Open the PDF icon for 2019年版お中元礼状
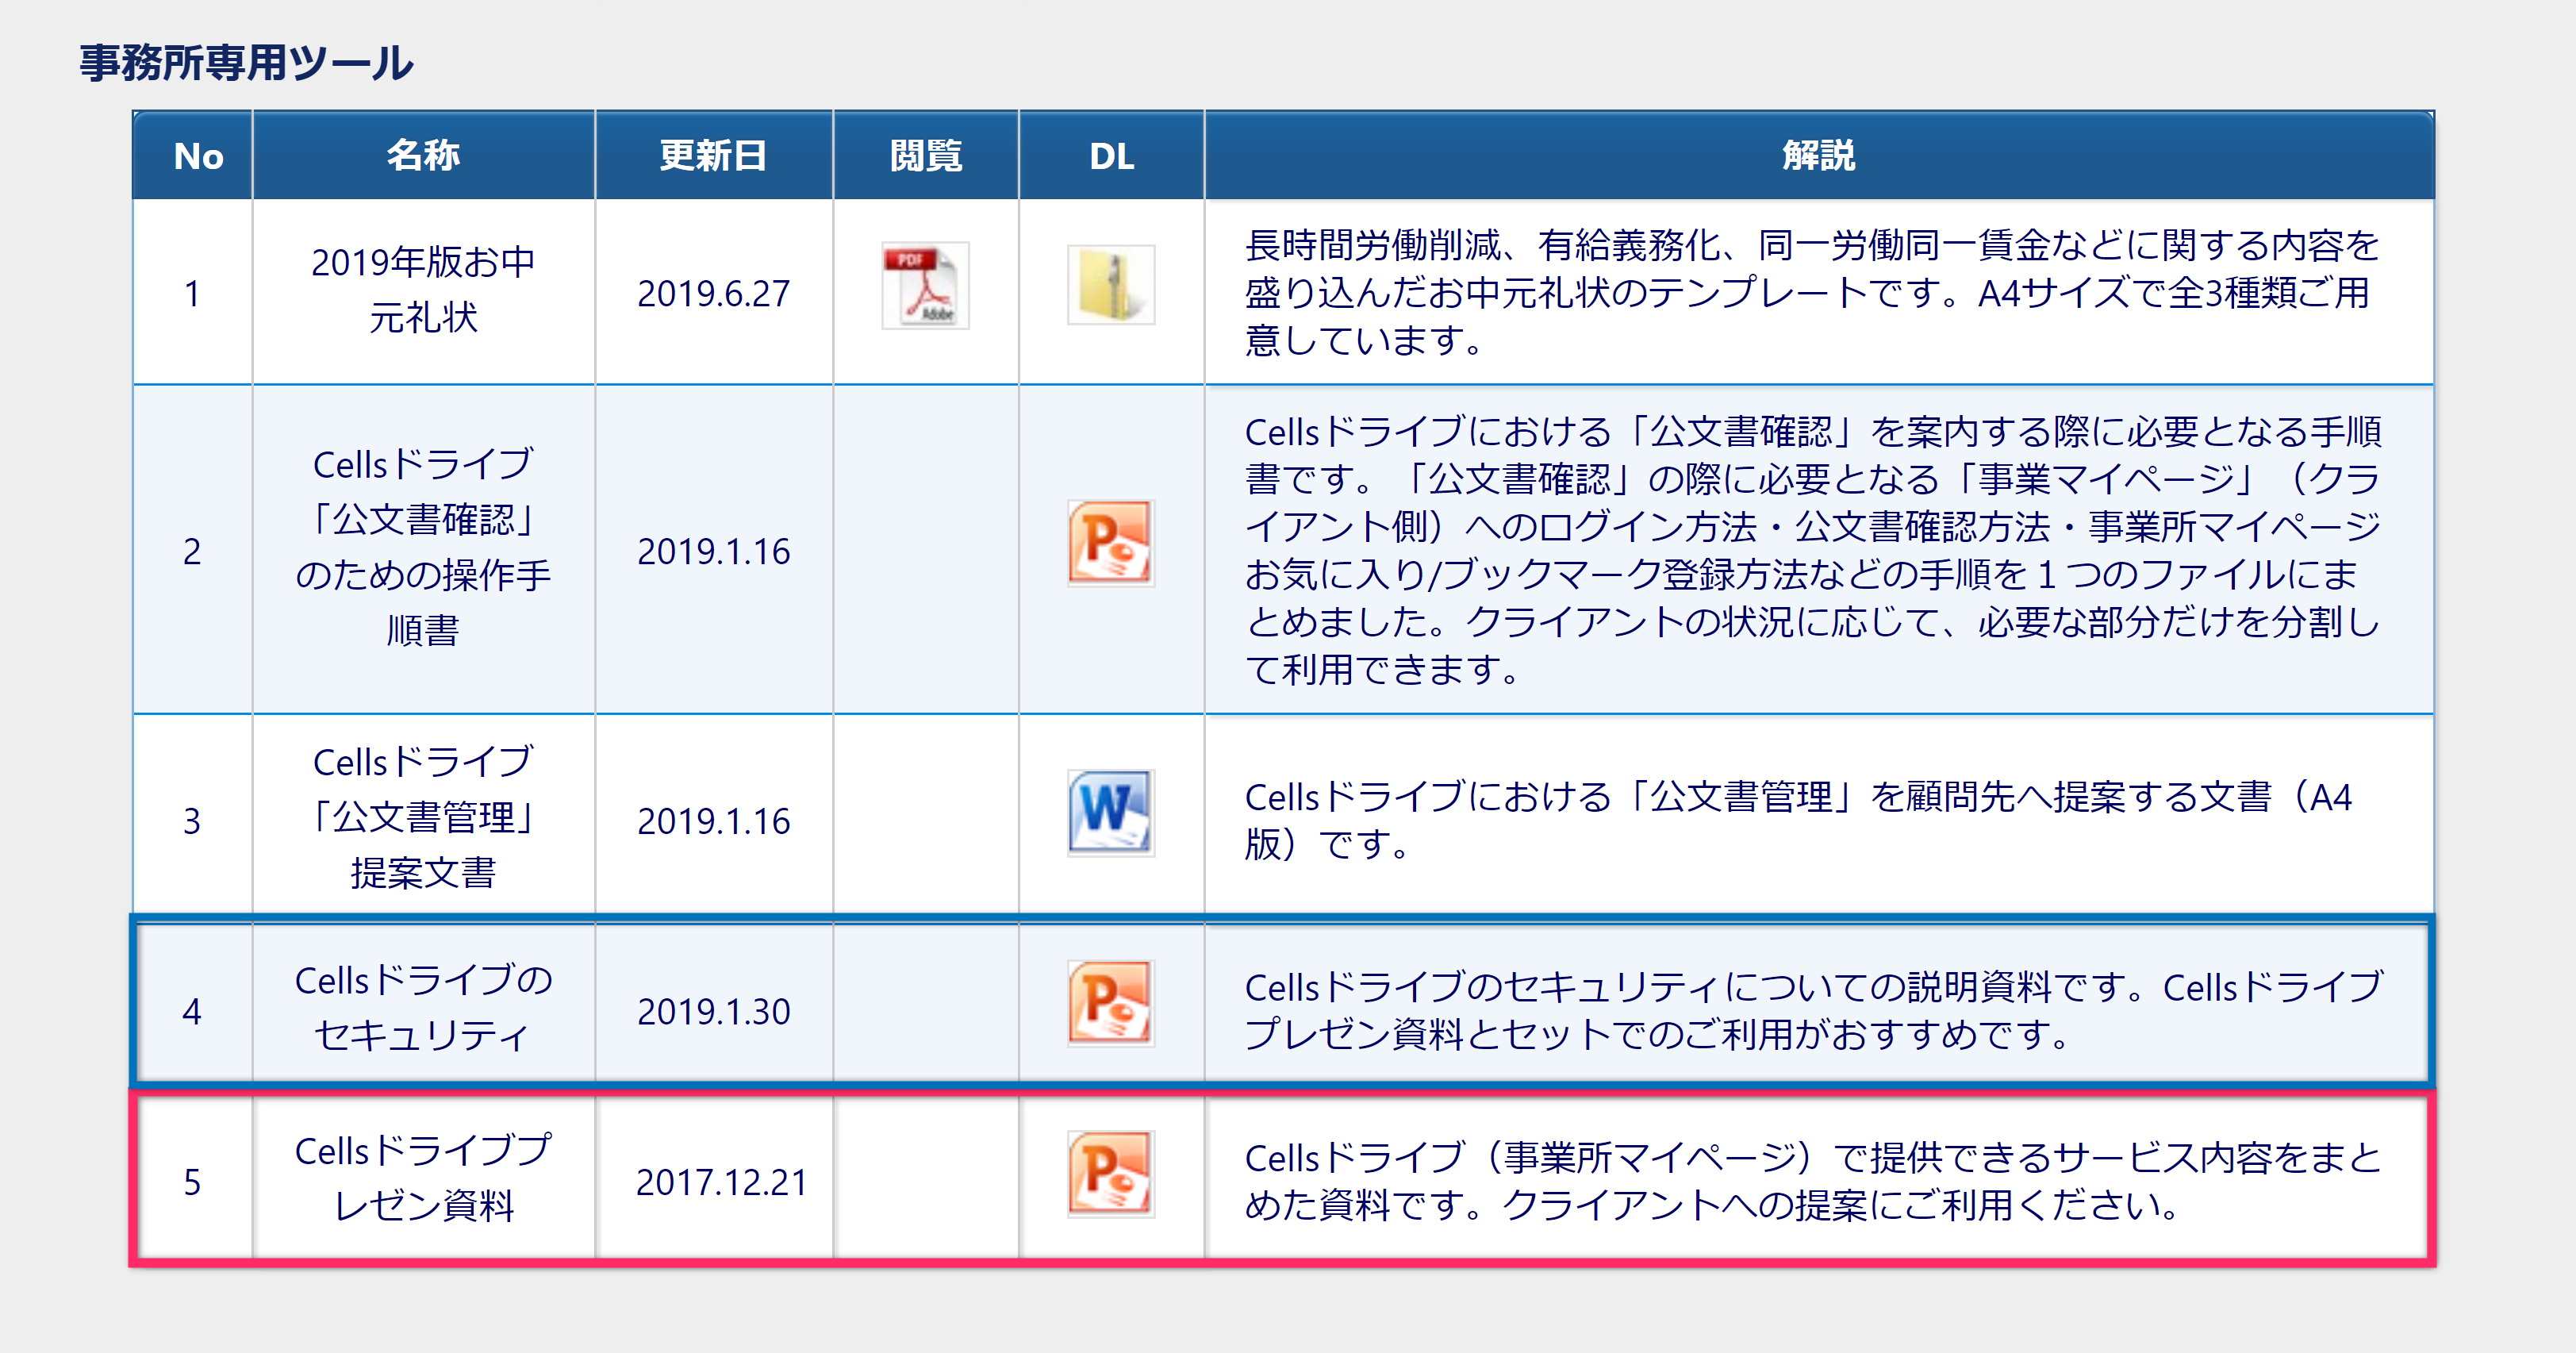The width and height of the screenshot is (2576, 1353). coord(925,286)
